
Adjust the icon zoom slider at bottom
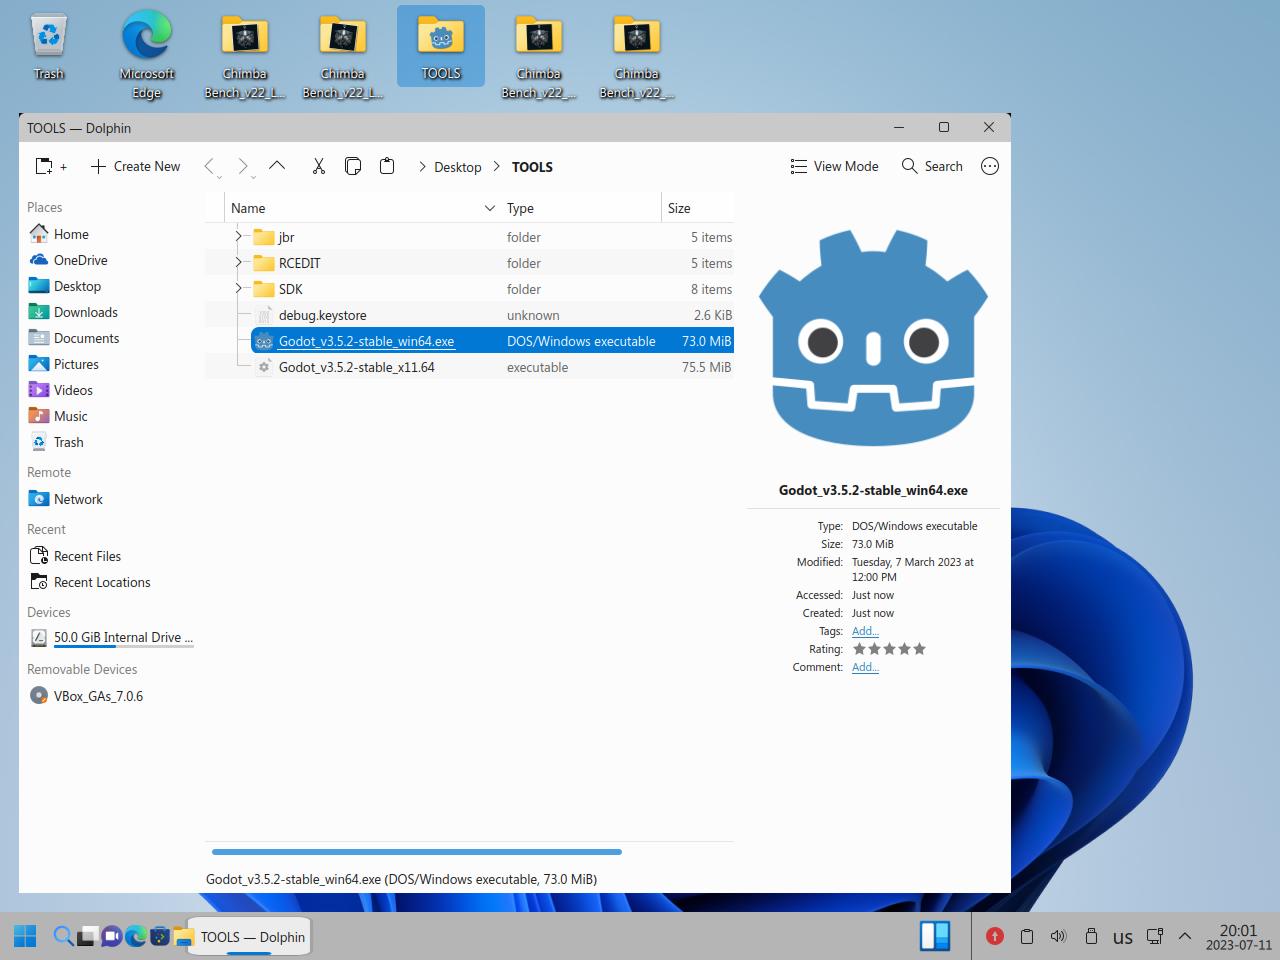click(417, 852)
